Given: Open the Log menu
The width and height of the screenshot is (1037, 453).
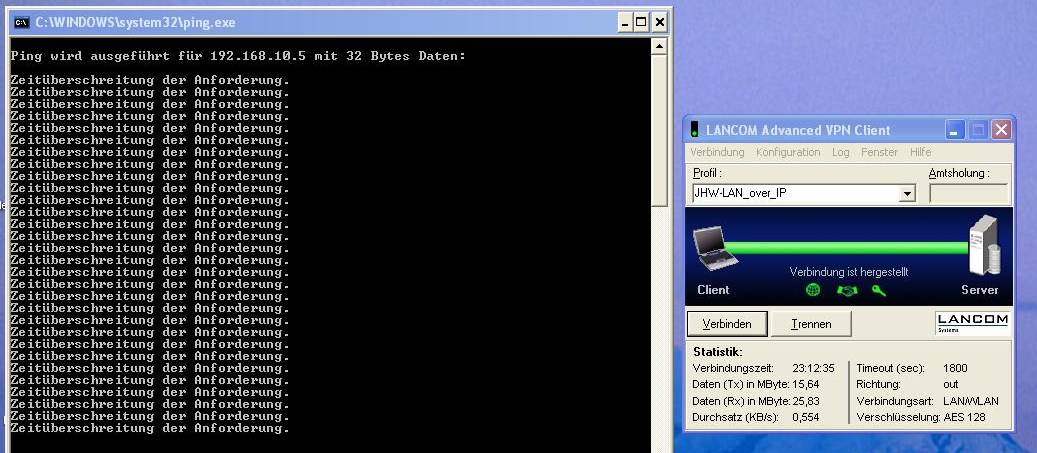Looking at the screenshot, I should [840, 152].
